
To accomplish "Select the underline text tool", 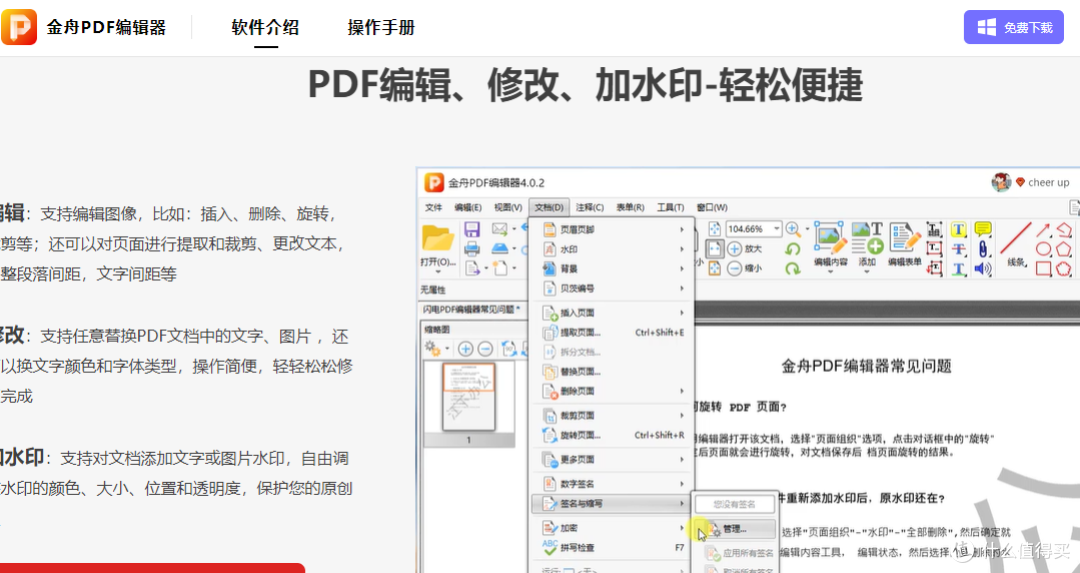I will [x=959, y=269].
